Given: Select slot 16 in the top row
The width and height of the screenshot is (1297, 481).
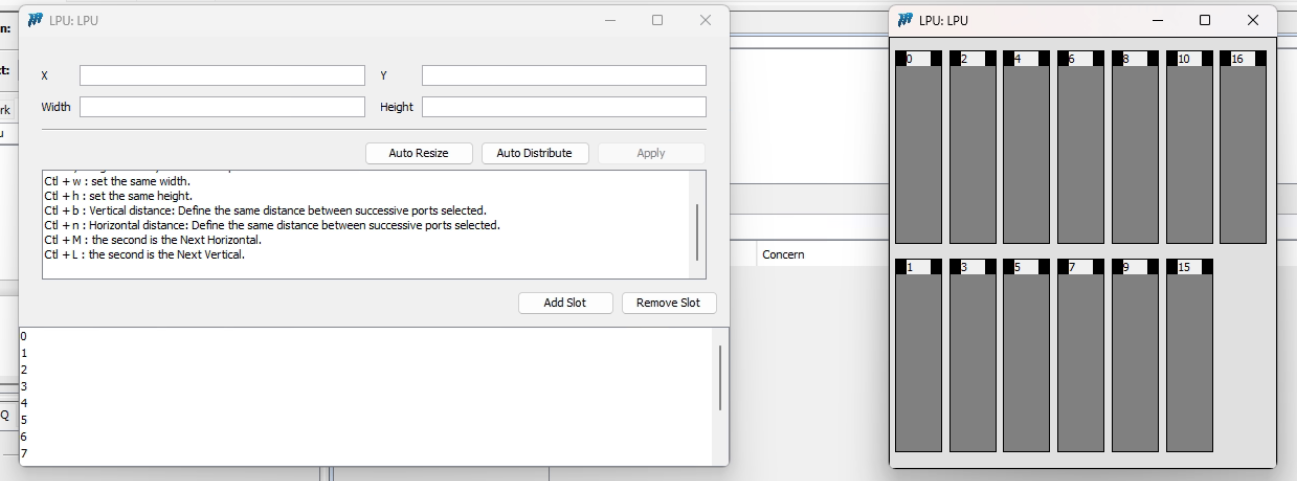Looking at the screenshot, I should [1243, 150].
